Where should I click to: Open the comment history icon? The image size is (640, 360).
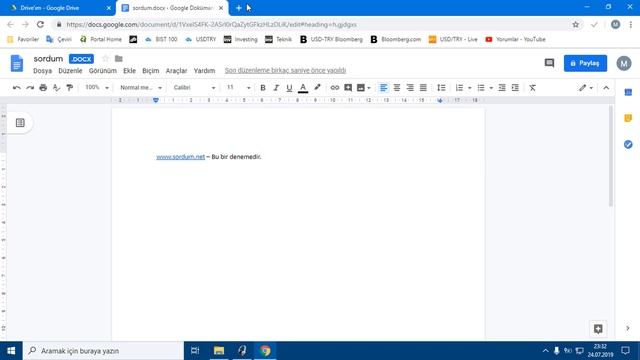pyautogui.click(x=549, y=63)
